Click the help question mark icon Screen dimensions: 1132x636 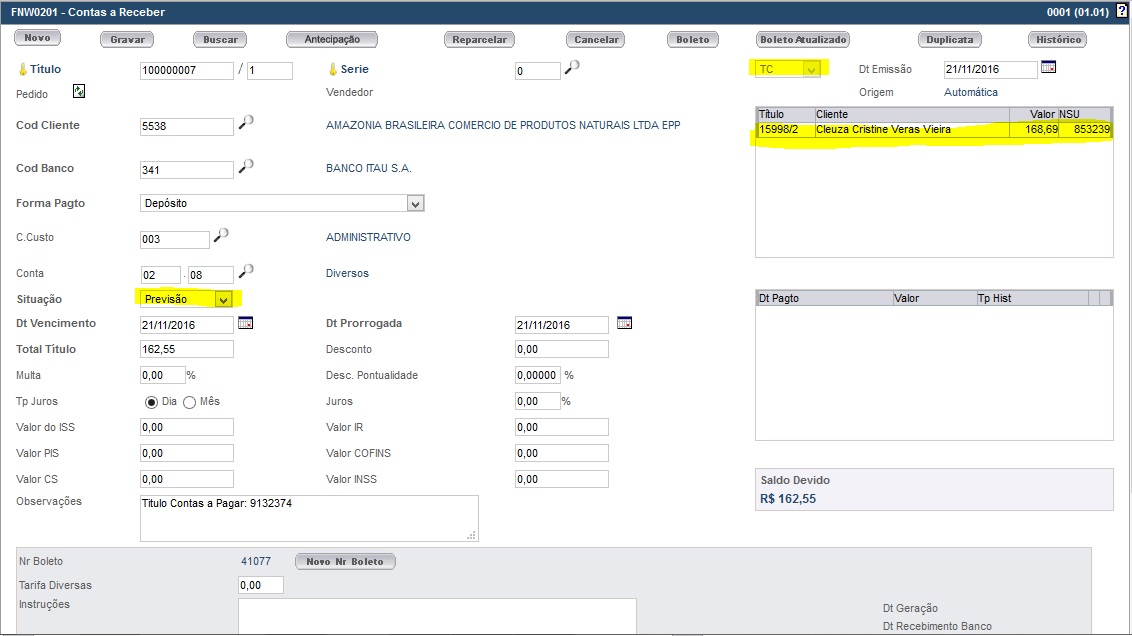[x=1121, y=11]
